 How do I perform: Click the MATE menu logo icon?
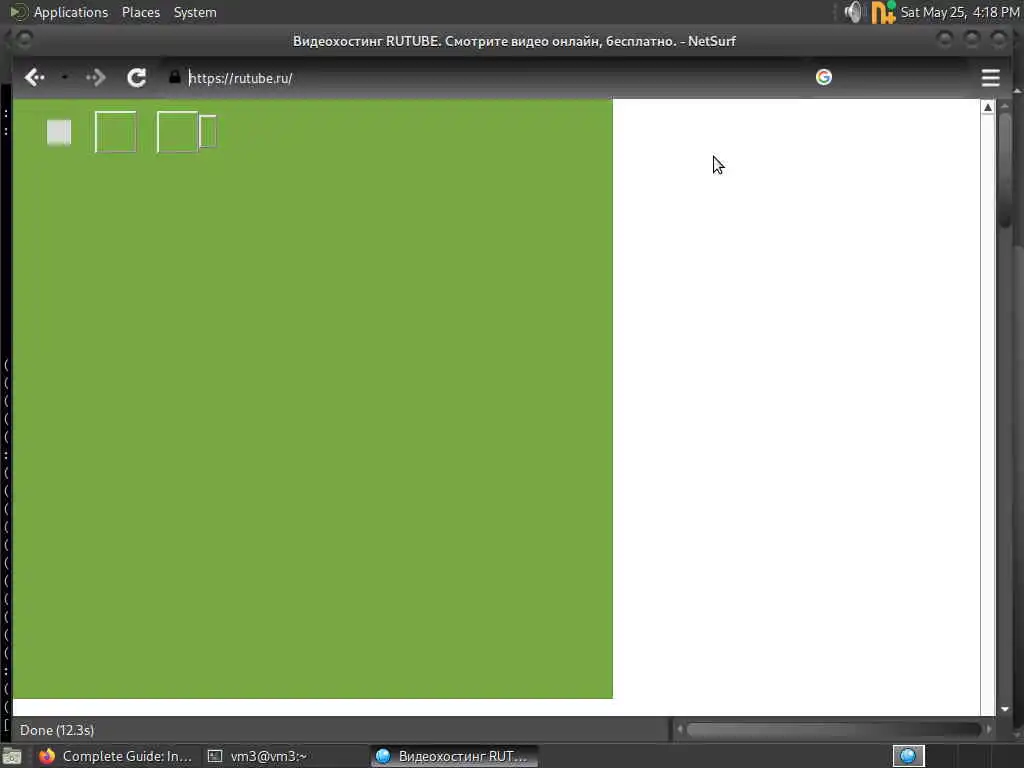tap(18, 12)
